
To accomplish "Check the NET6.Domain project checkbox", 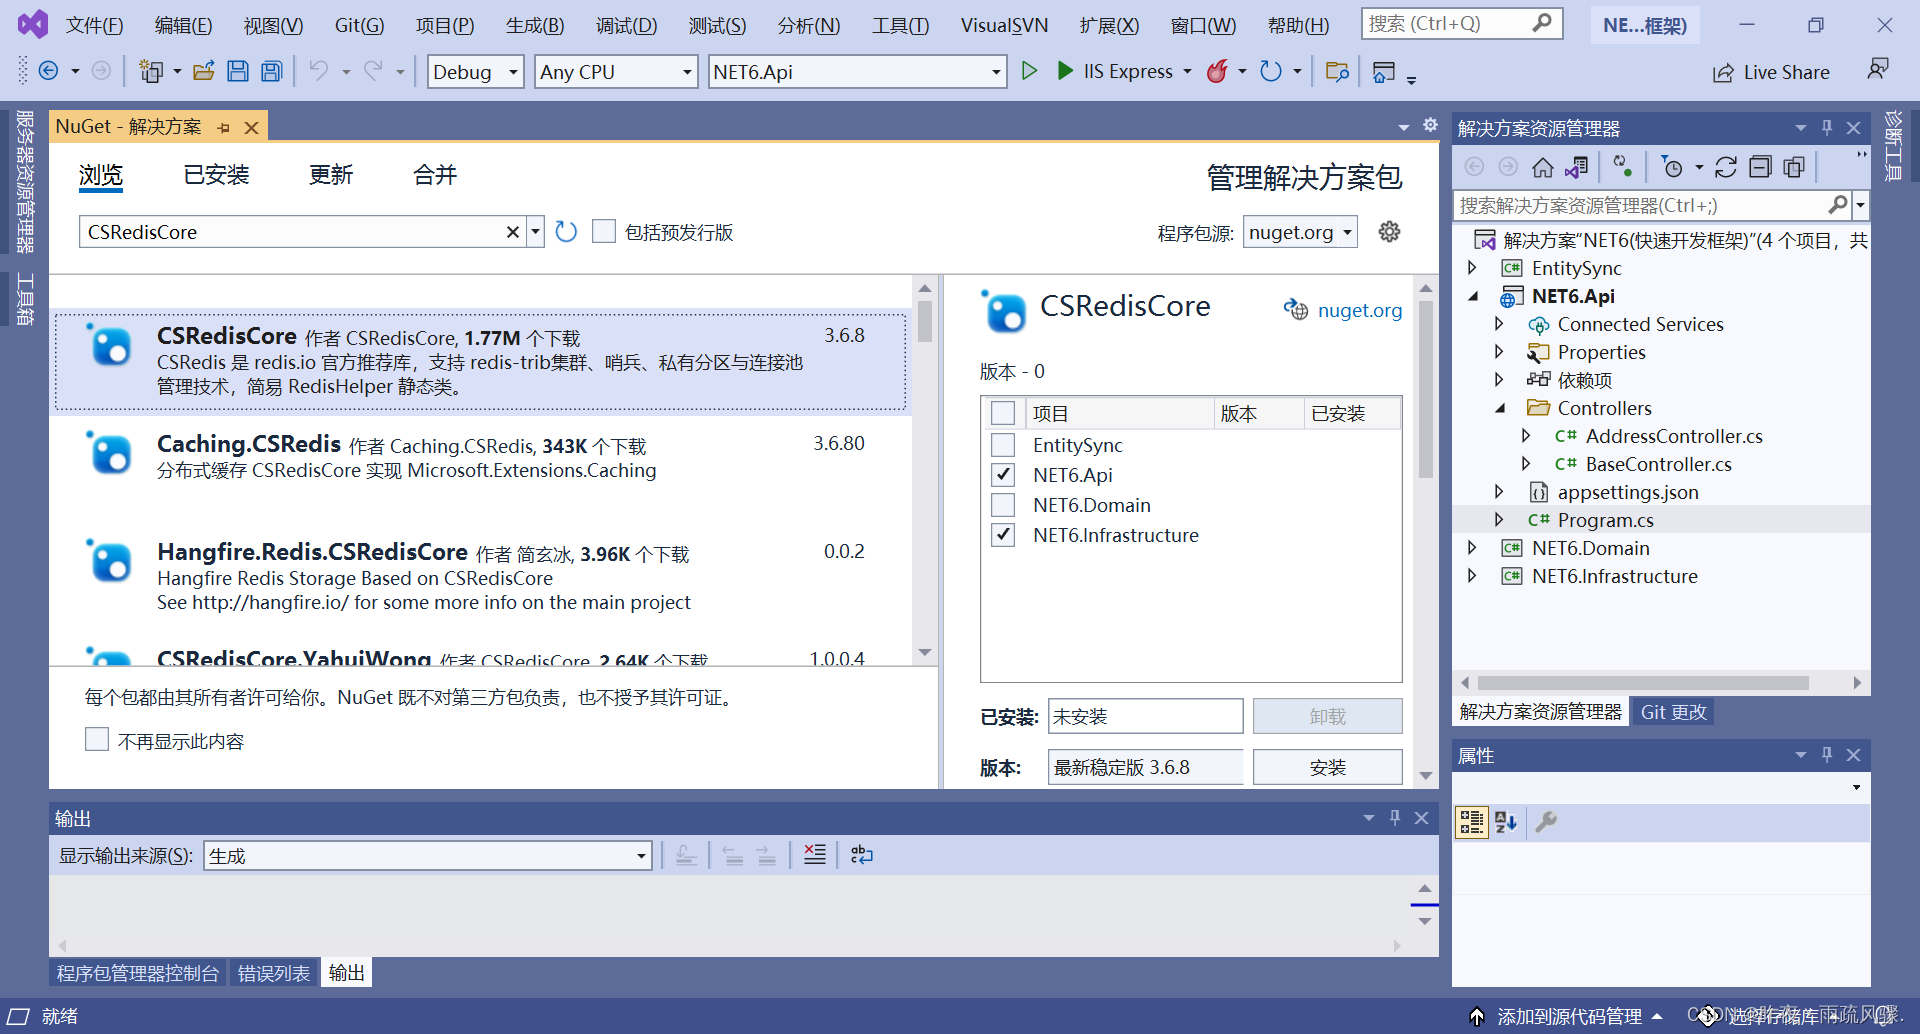I will [x=1003, y=505].
